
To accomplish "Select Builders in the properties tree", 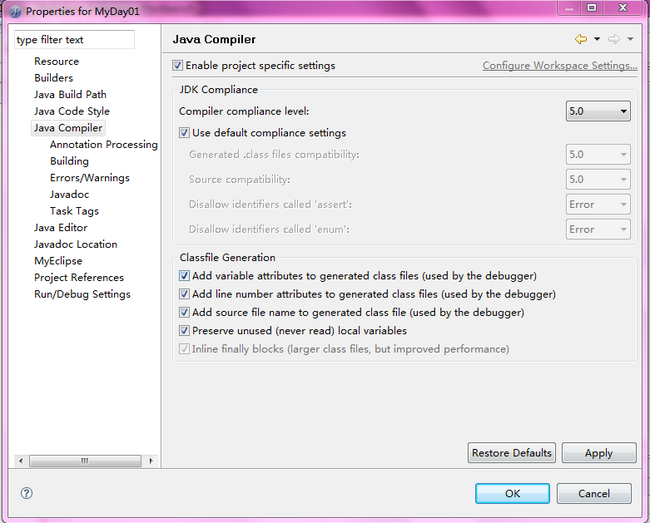I will pos(53,78).
